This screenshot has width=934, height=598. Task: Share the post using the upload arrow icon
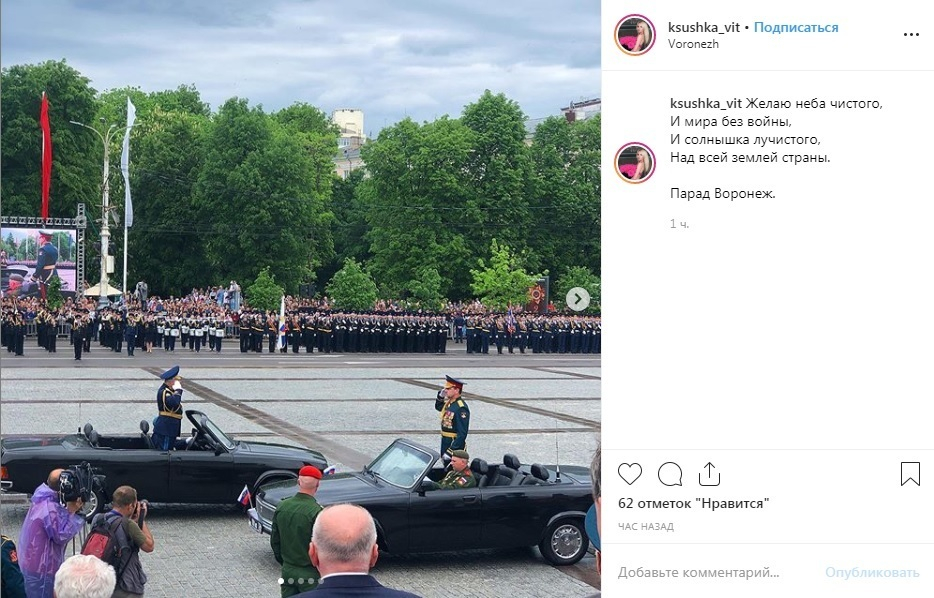[709, 474]
